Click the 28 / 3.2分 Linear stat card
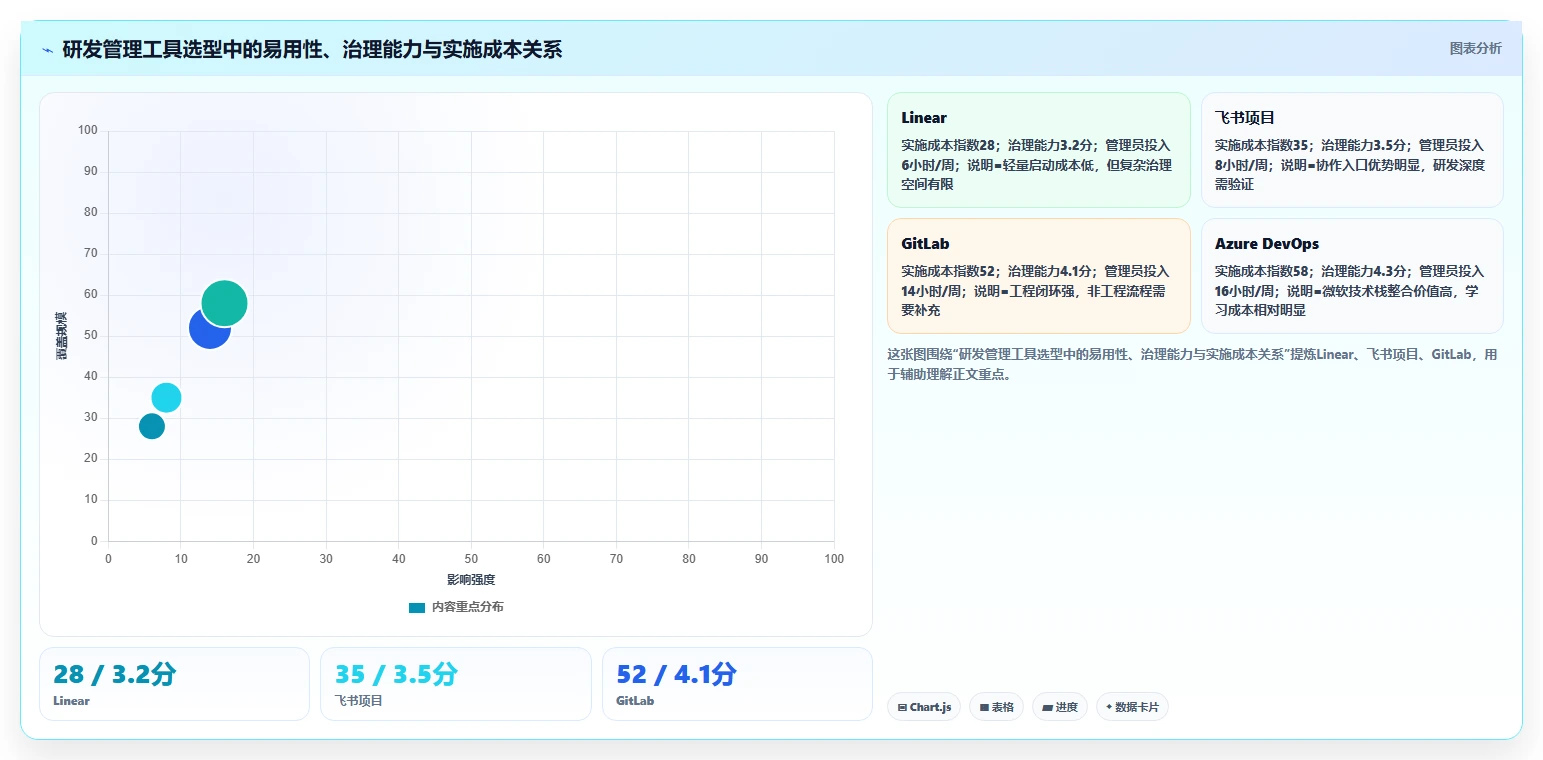Image resolution: width=1543 pixels, height=760 pixels. 174,684
